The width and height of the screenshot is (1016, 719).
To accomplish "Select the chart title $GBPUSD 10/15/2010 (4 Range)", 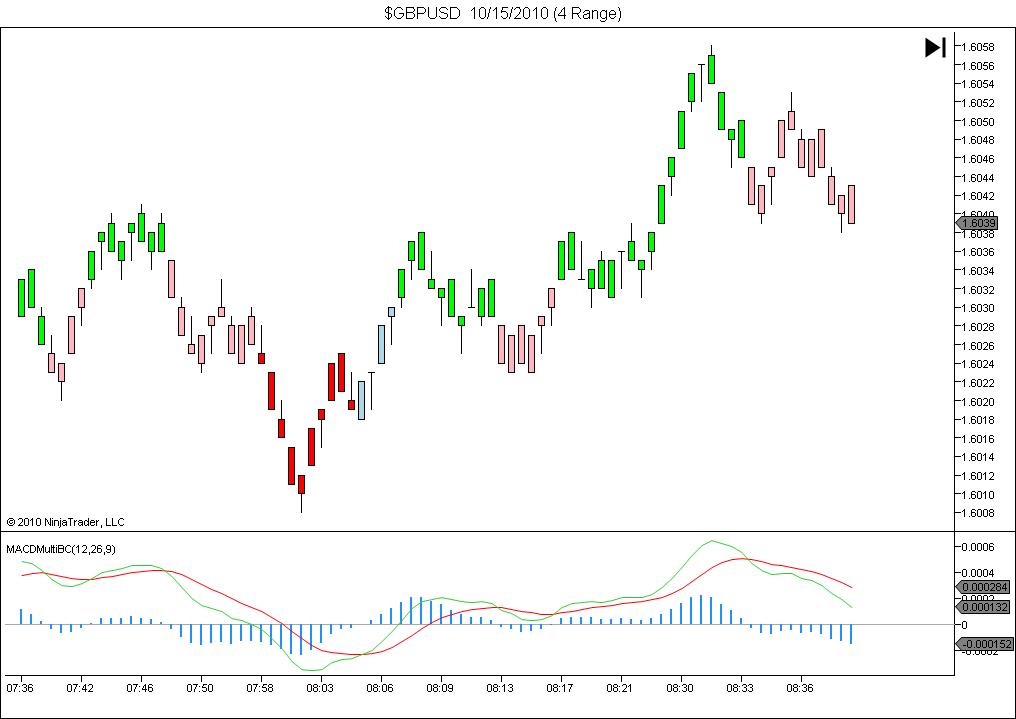I will 503,13.
